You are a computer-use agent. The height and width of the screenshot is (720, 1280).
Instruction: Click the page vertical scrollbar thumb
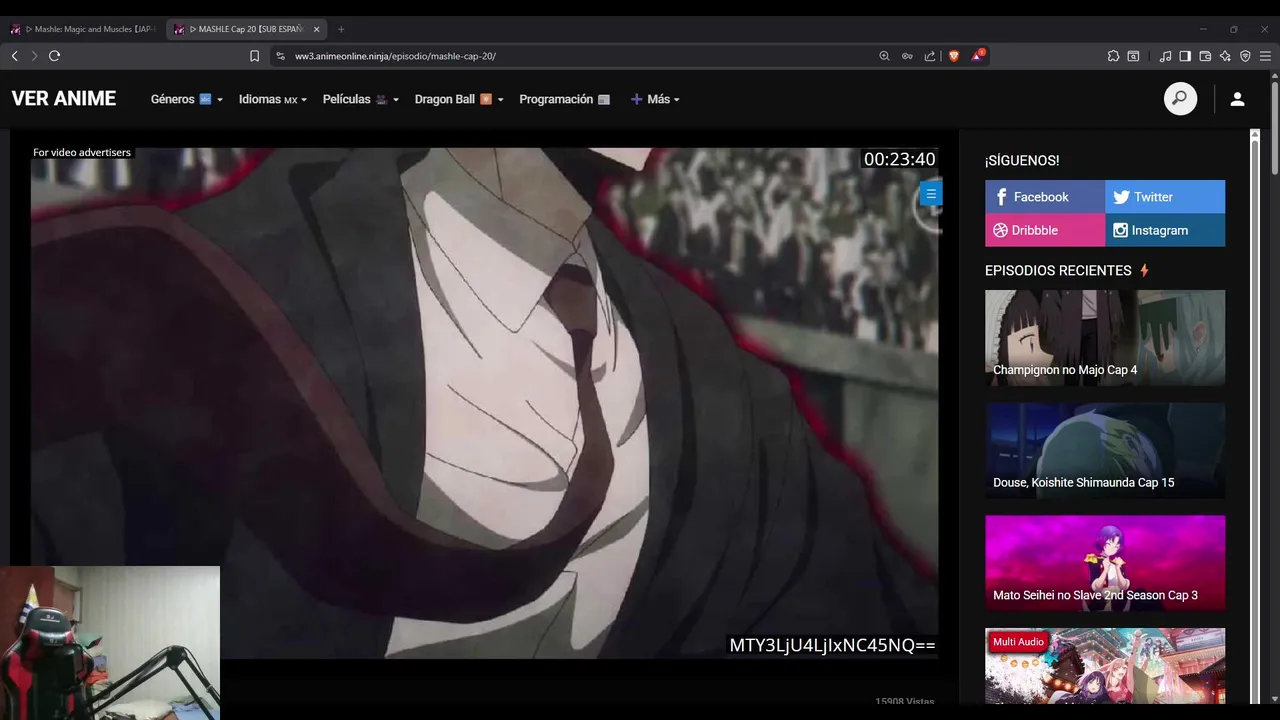tap(1275, 130)
